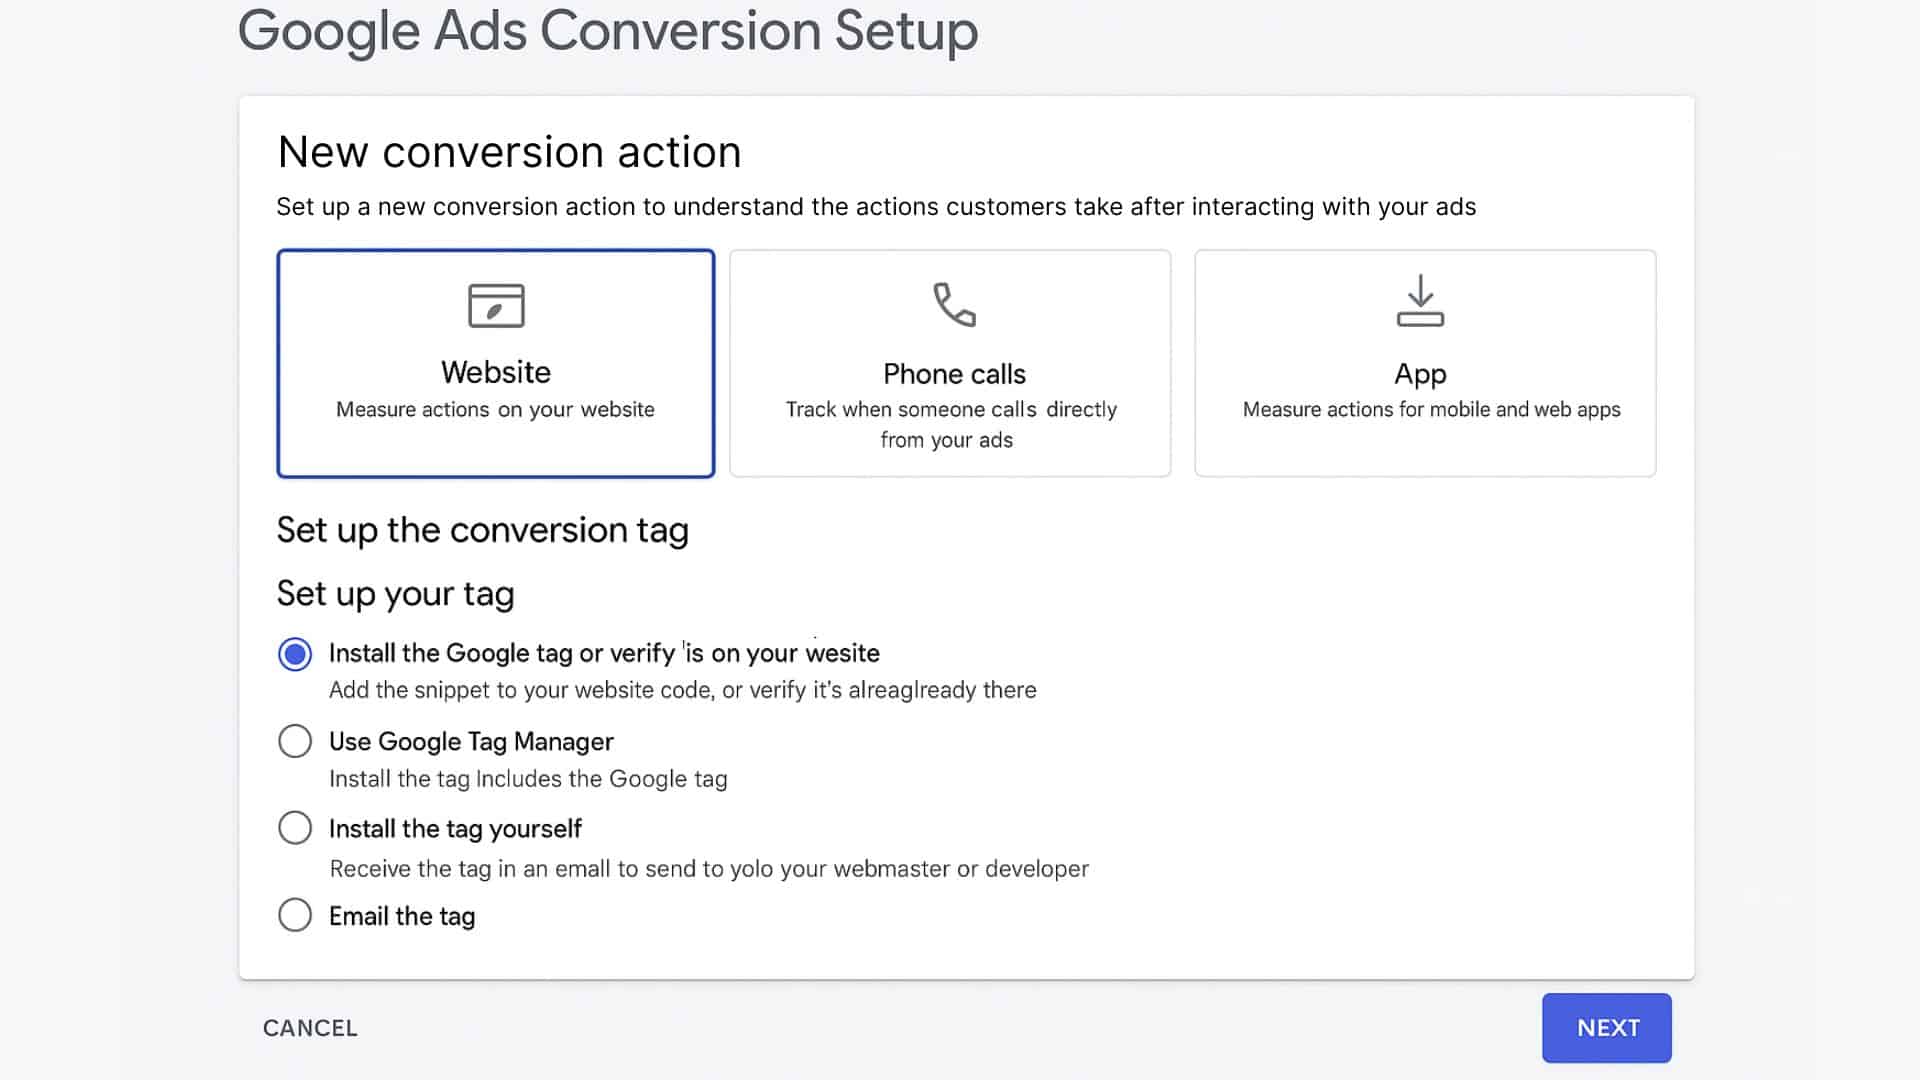Click the 'Install the tag yourself' label
The image size is (1920, 1080).
pos(455,829)
